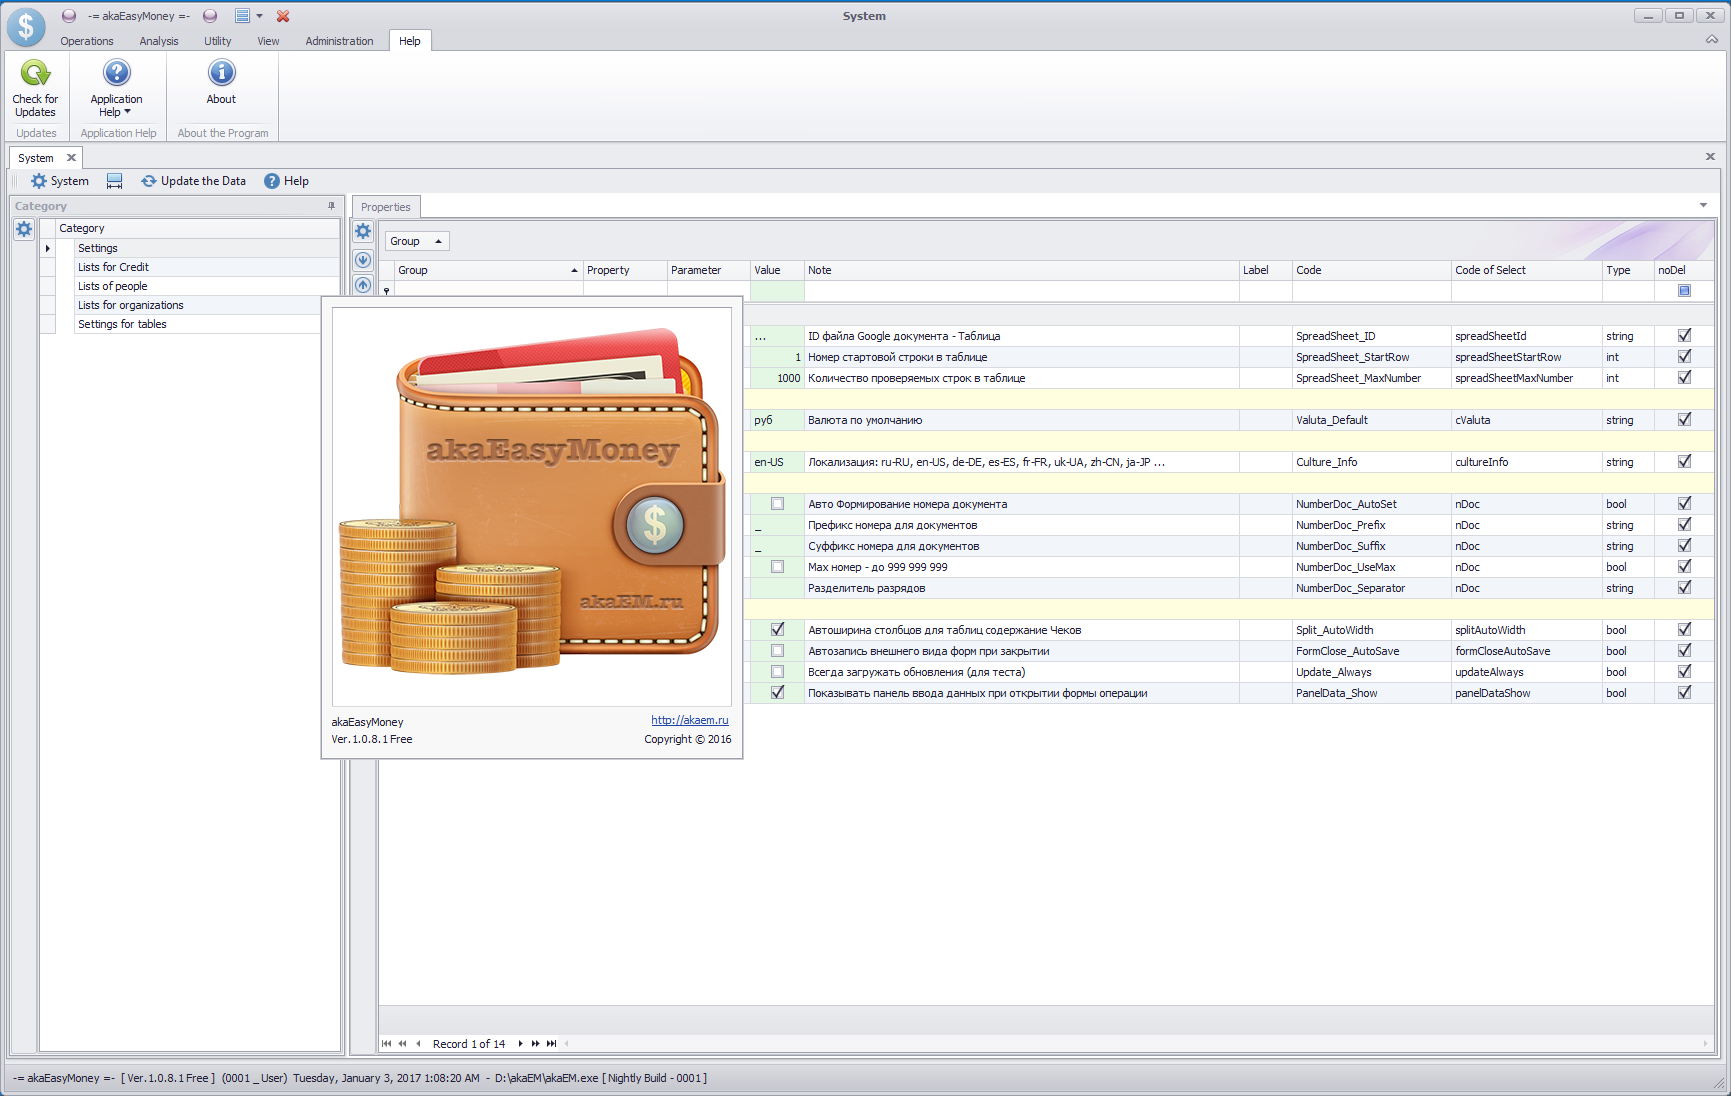Viewport: 1731px width, 1096px height.
Task: Click the akaEasyMoney wallet splash image
Action: pos(532,506)
